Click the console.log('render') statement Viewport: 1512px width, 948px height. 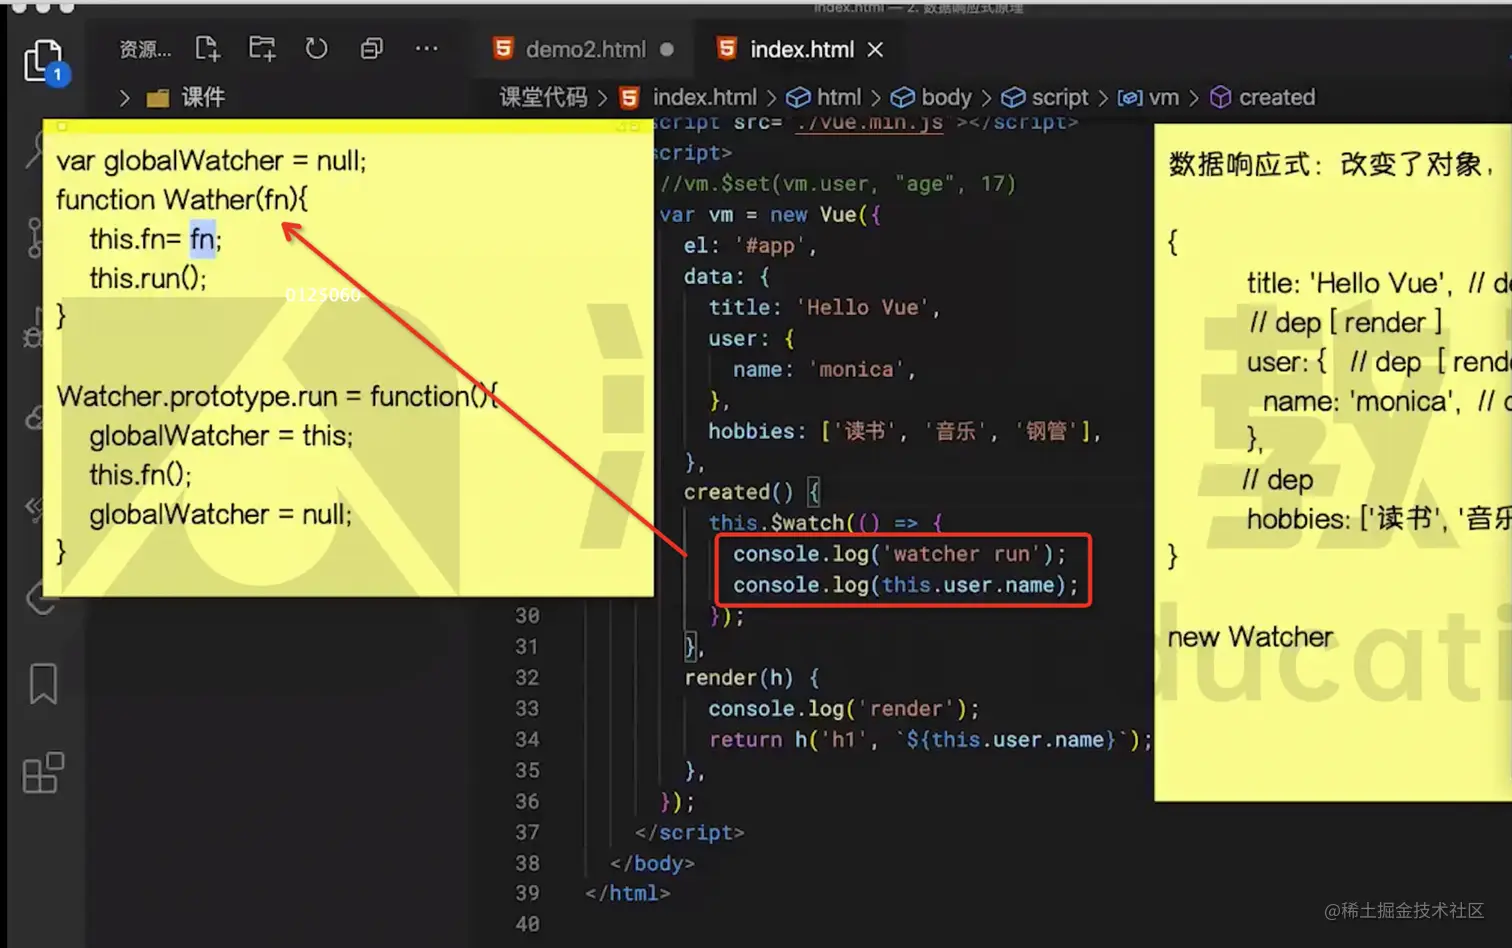point(844,709)
